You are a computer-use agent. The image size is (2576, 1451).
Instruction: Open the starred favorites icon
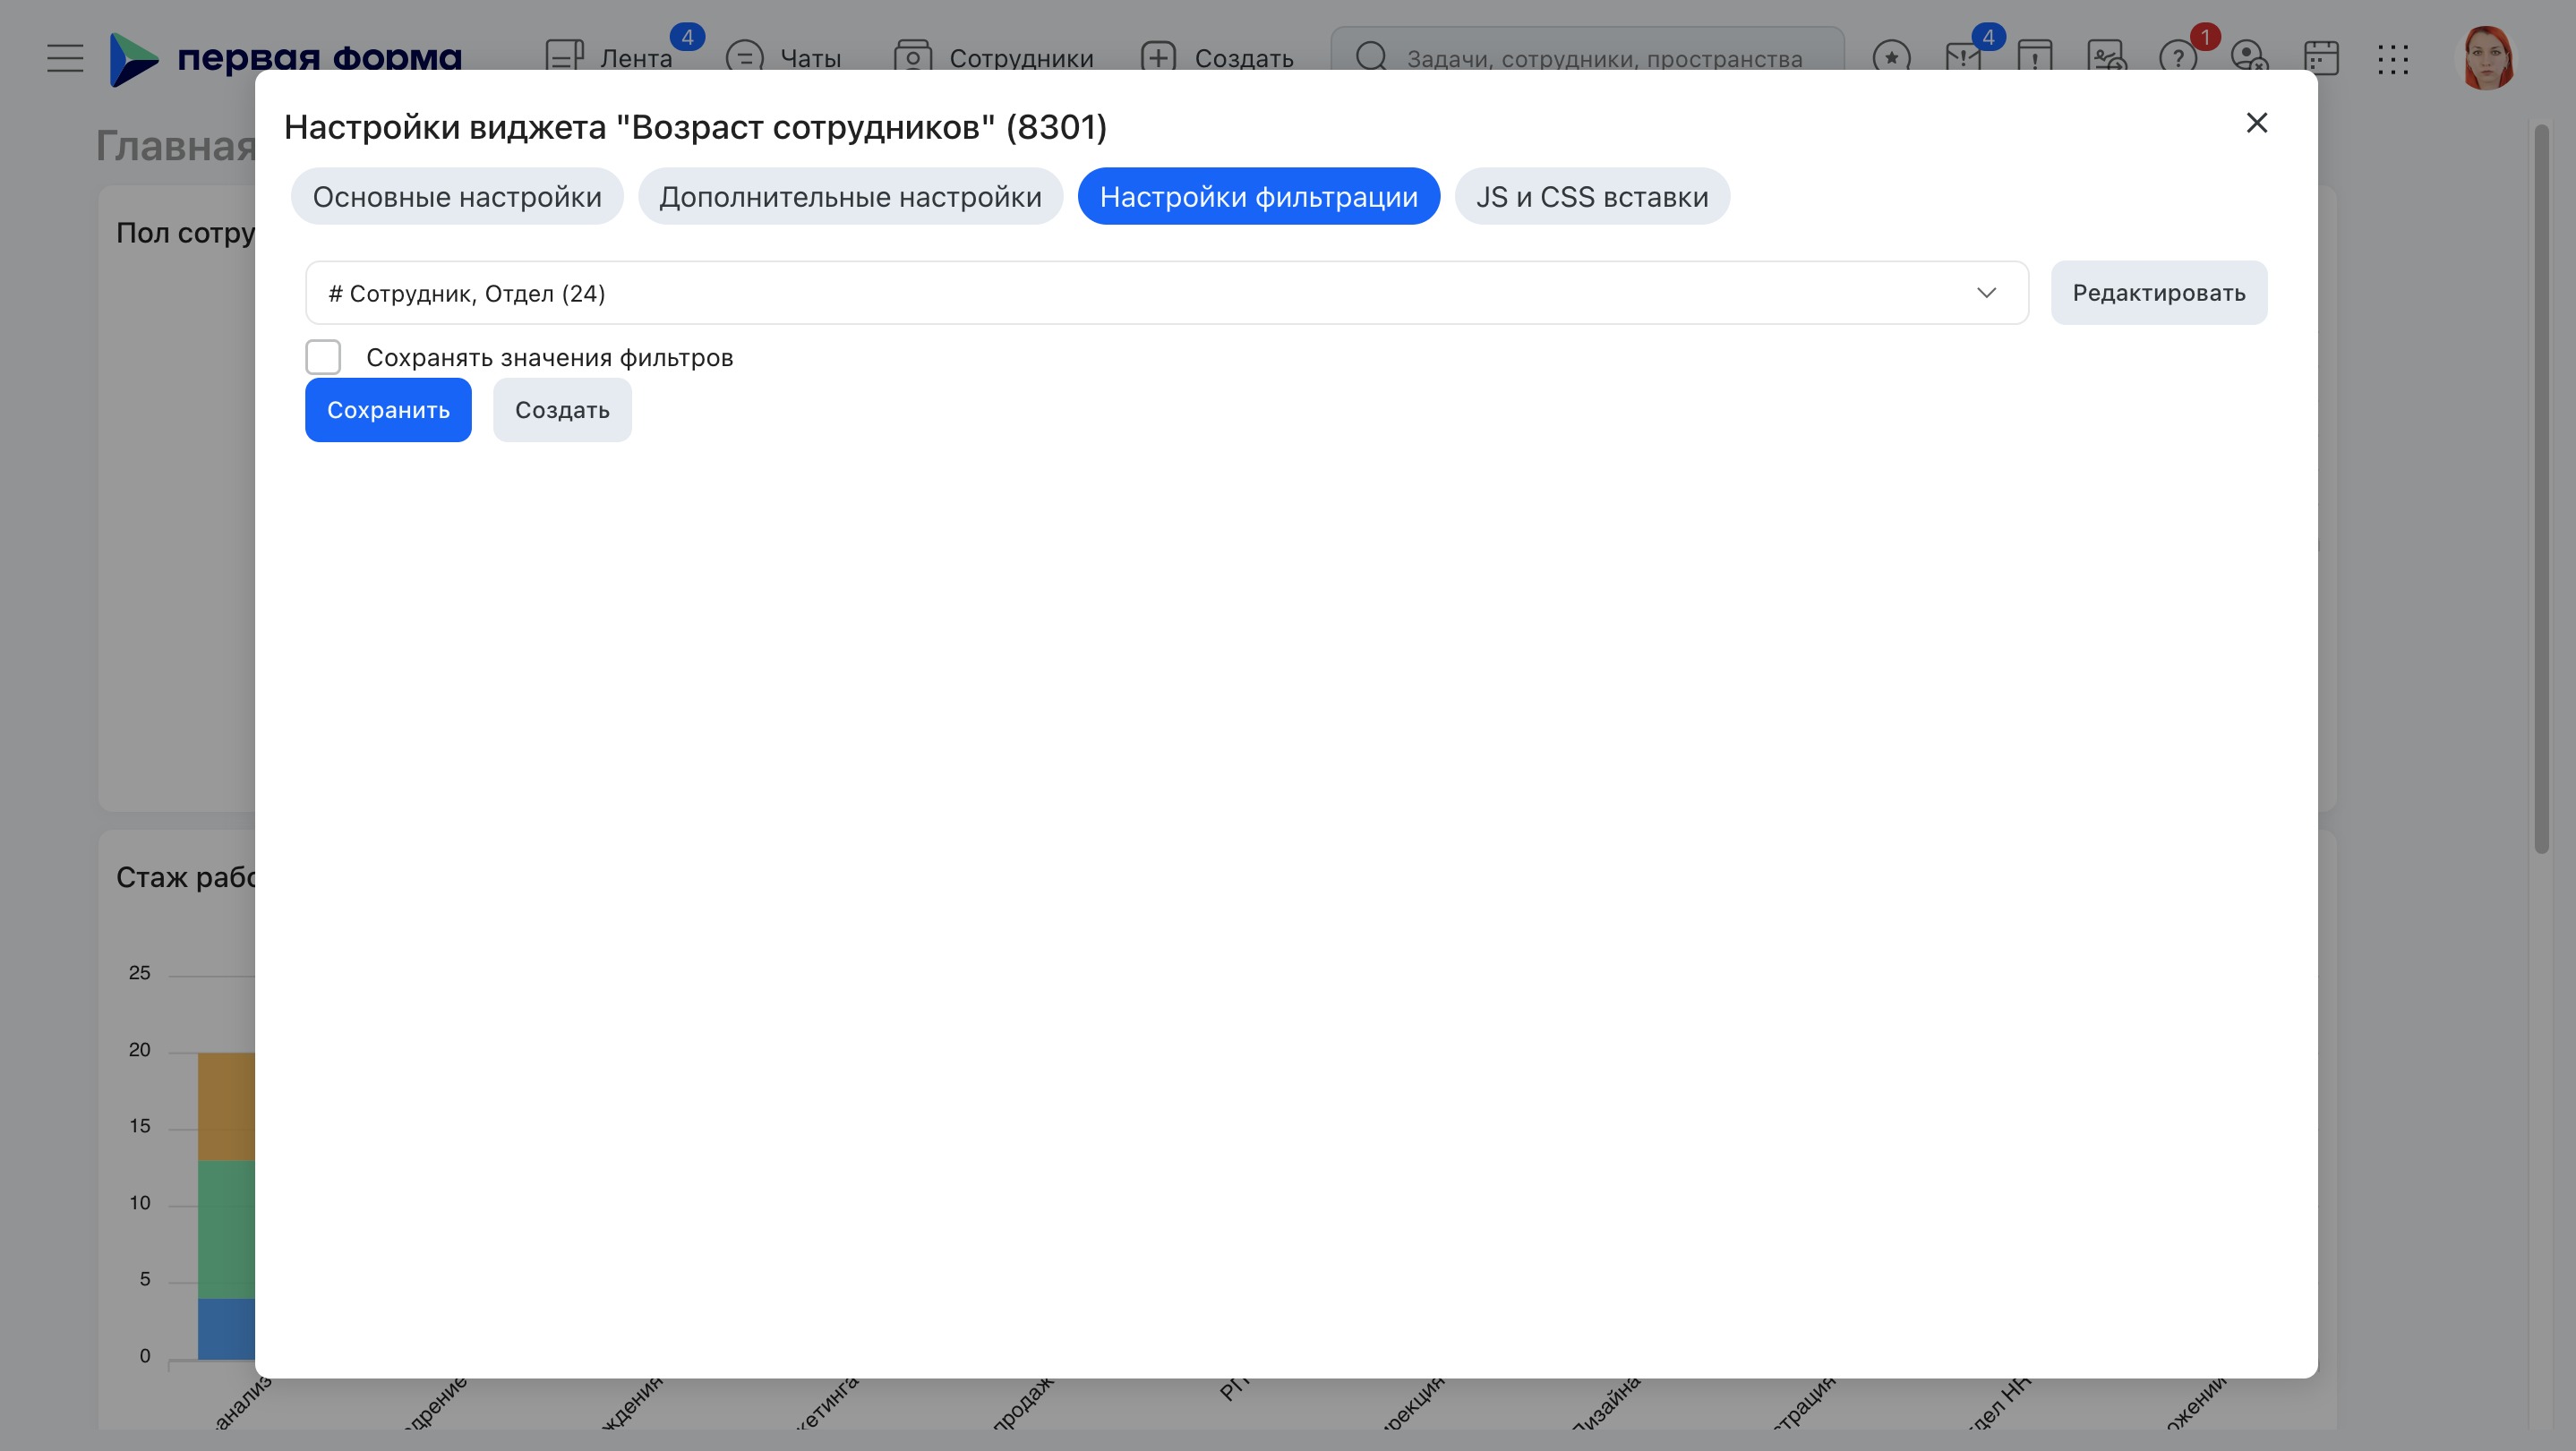[x=1891, y=58]
